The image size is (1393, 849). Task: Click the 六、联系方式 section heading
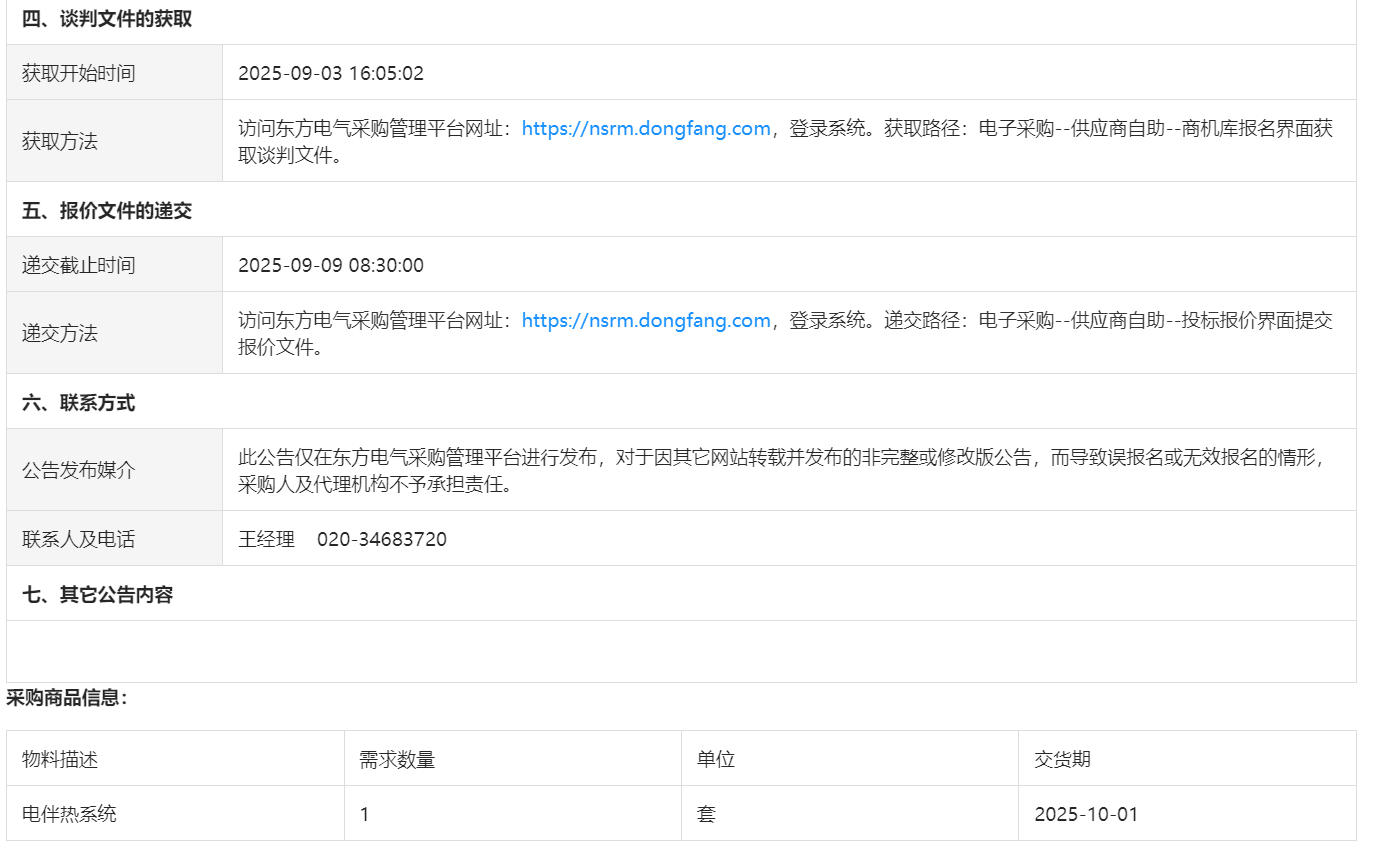coord(78,403)
